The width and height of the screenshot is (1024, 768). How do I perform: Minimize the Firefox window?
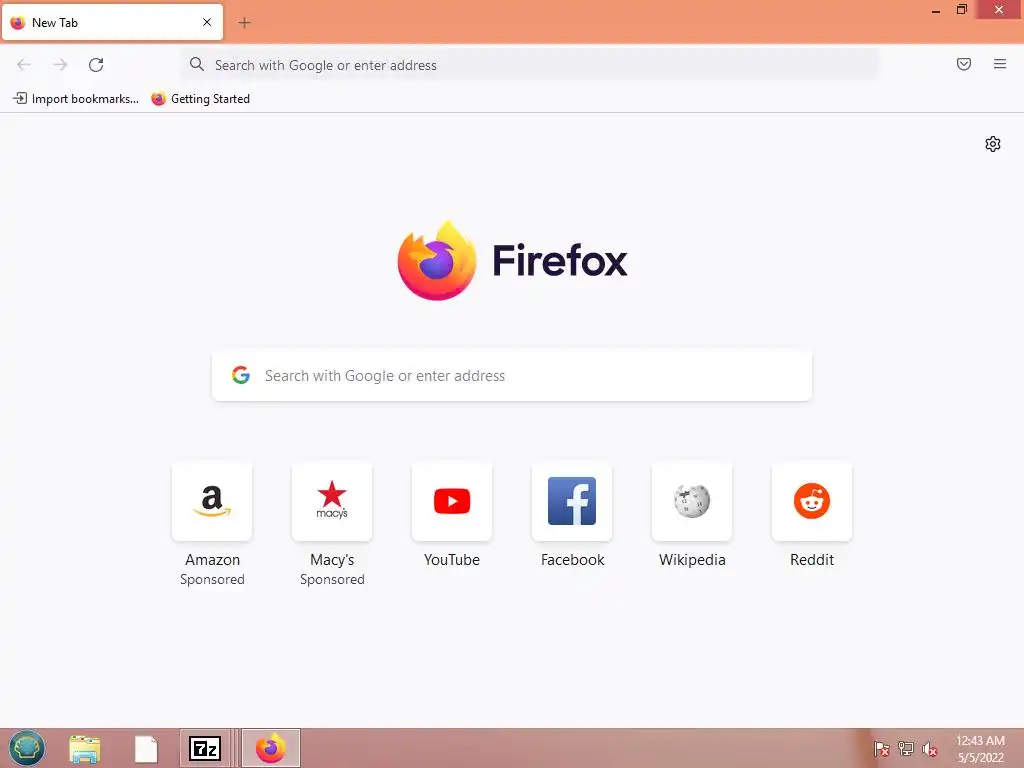(936, 10)
